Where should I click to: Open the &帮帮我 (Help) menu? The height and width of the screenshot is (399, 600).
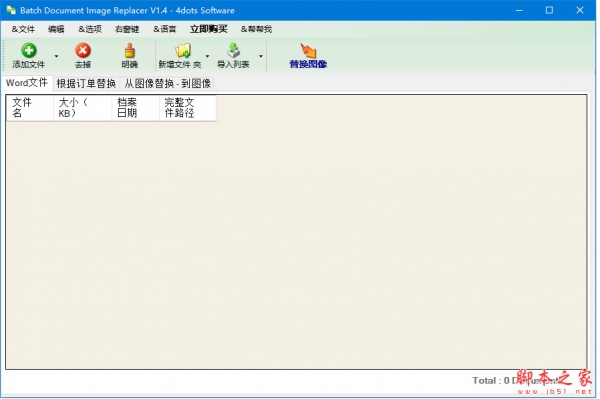click(256, 29)
